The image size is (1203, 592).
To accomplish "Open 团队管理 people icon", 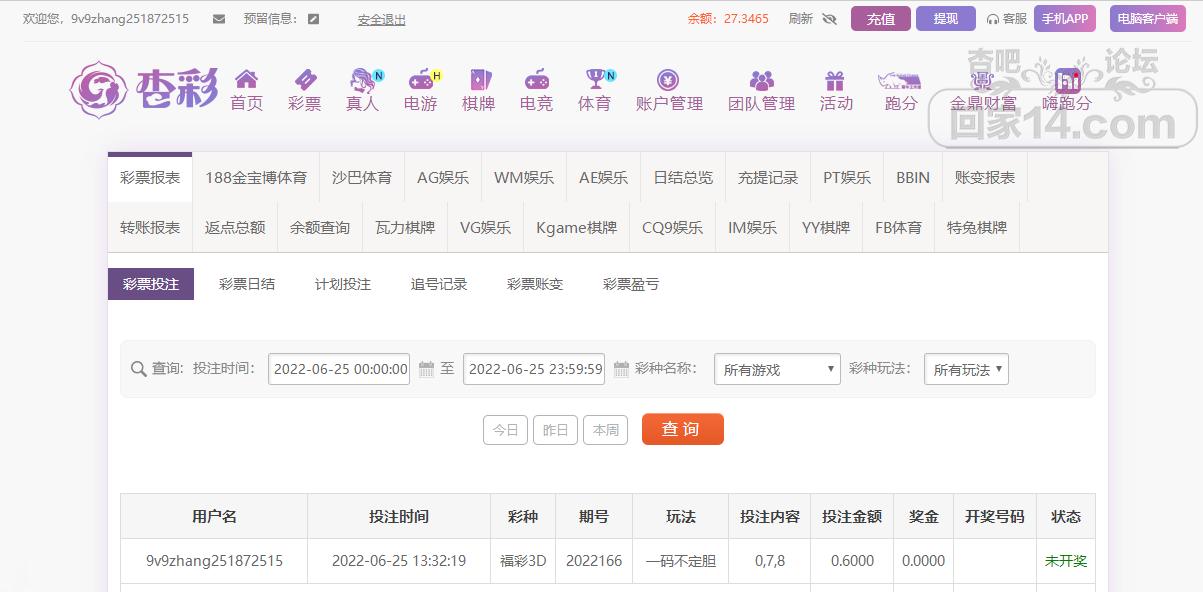I will pyautogui.click(x=762, y=79).
